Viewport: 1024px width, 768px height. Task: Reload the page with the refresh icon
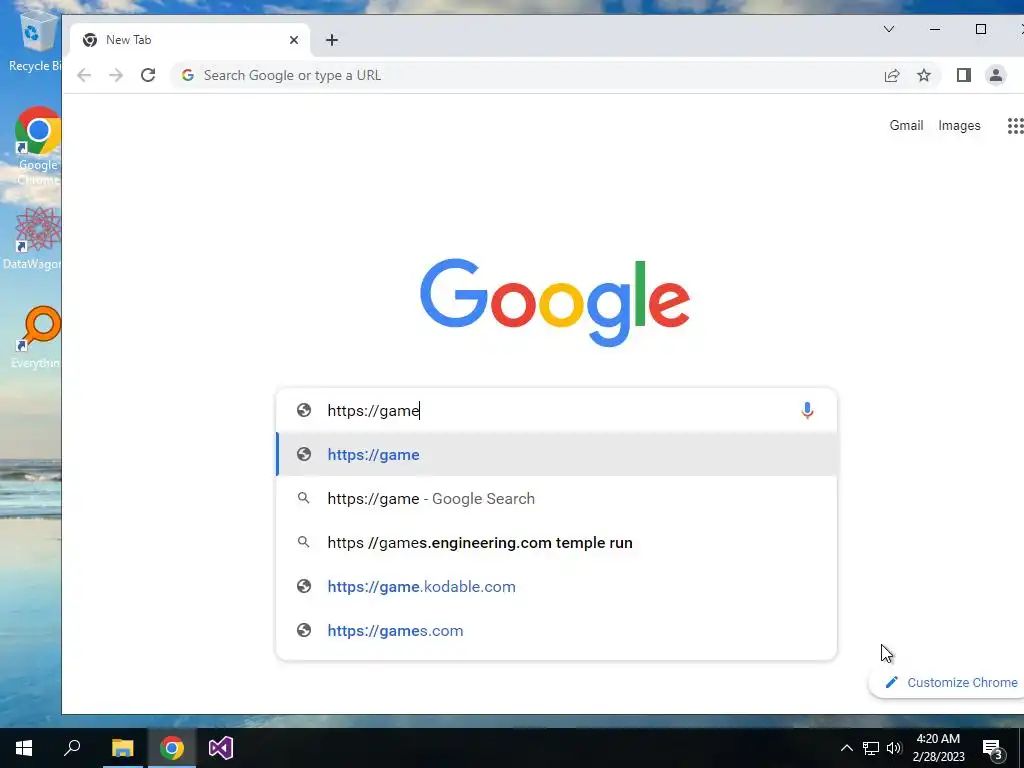coord(148,75)
